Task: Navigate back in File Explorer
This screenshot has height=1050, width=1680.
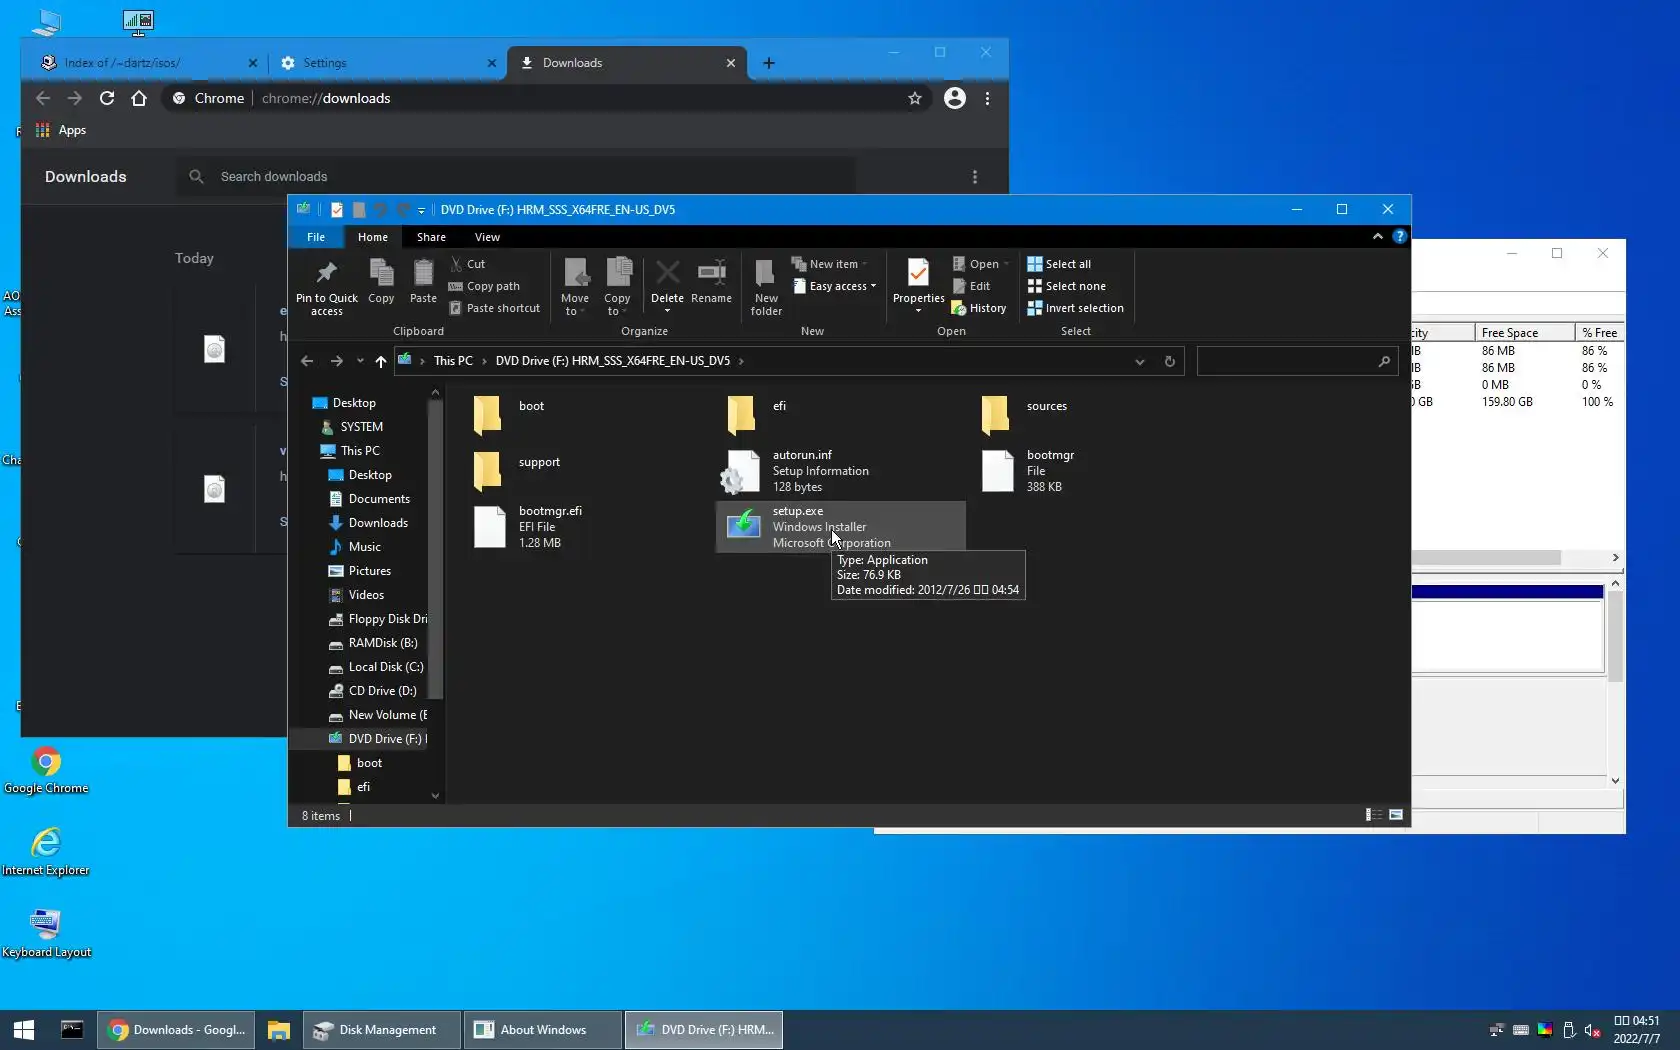Action: pos(307,361)
